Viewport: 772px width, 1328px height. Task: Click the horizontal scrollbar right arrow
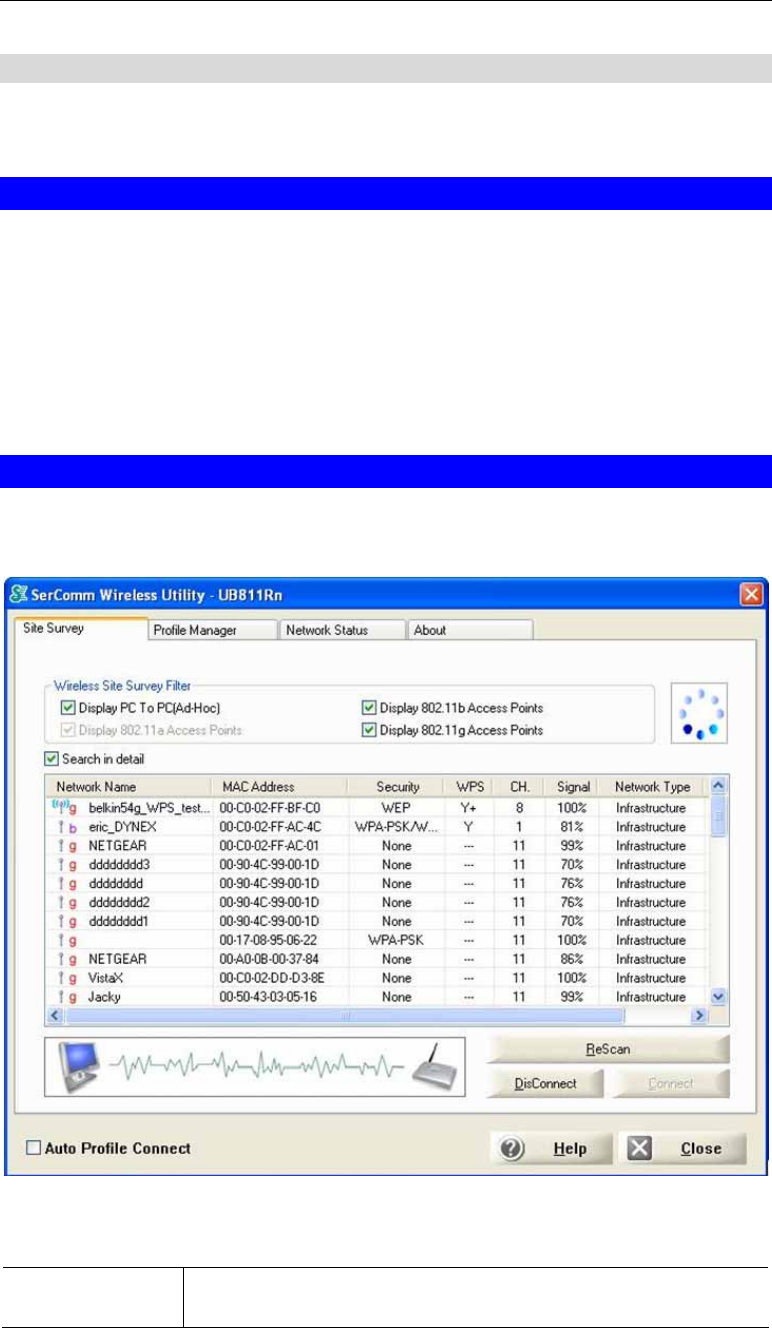point(702,1014)
